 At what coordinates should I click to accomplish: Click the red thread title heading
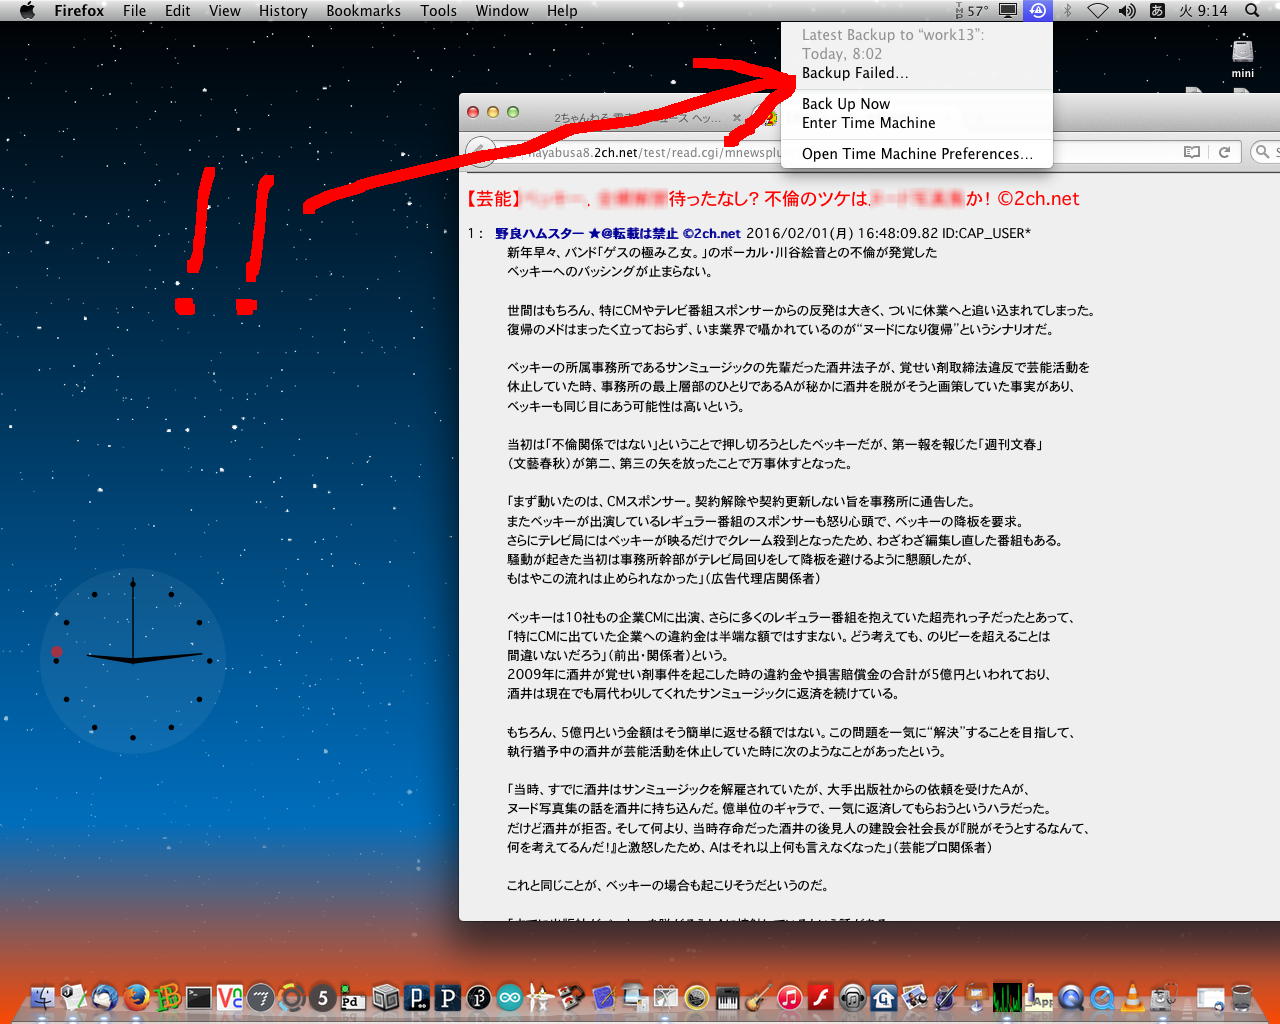[x=772, y=199]
